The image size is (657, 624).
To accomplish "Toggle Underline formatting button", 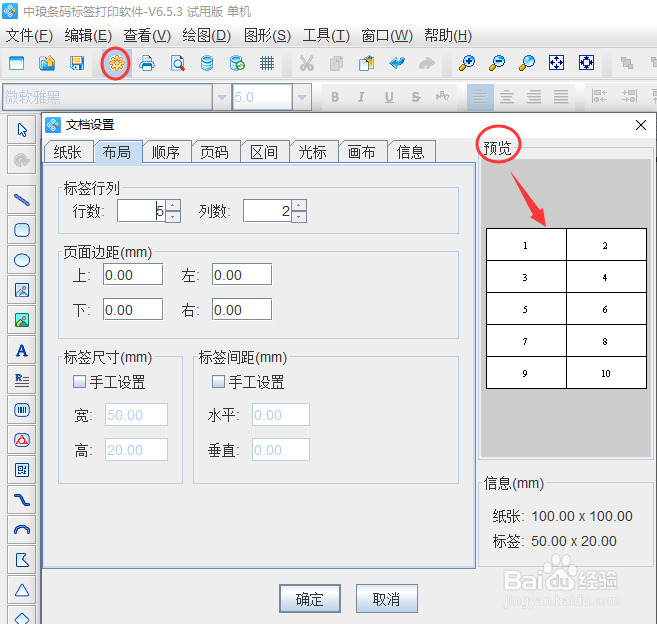I will click(389, 97).
